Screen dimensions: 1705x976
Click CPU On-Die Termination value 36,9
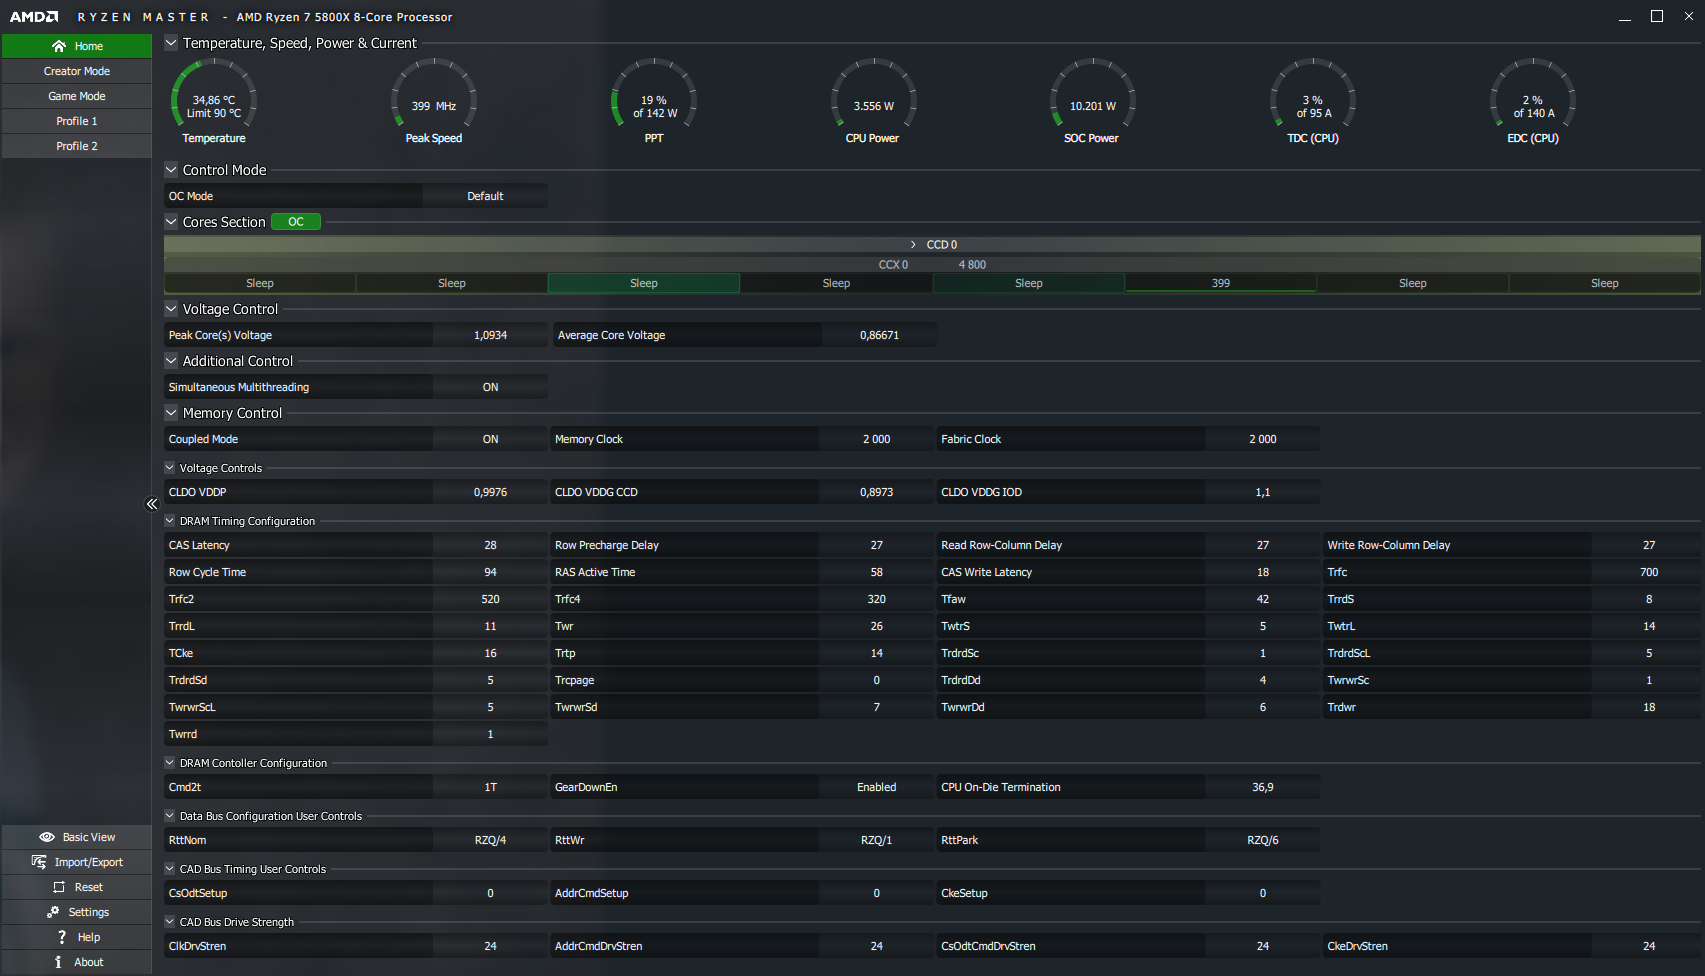pos(1263,787)
